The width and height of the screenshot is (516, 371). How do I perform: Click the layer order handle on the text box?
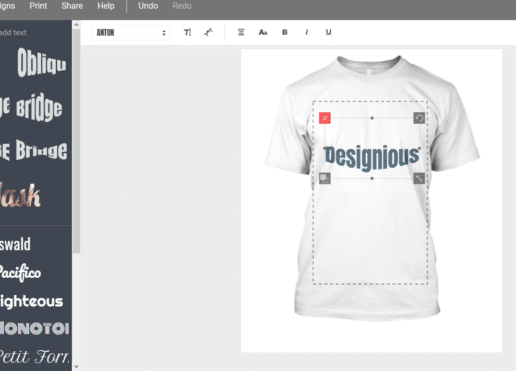coord(325,178)
